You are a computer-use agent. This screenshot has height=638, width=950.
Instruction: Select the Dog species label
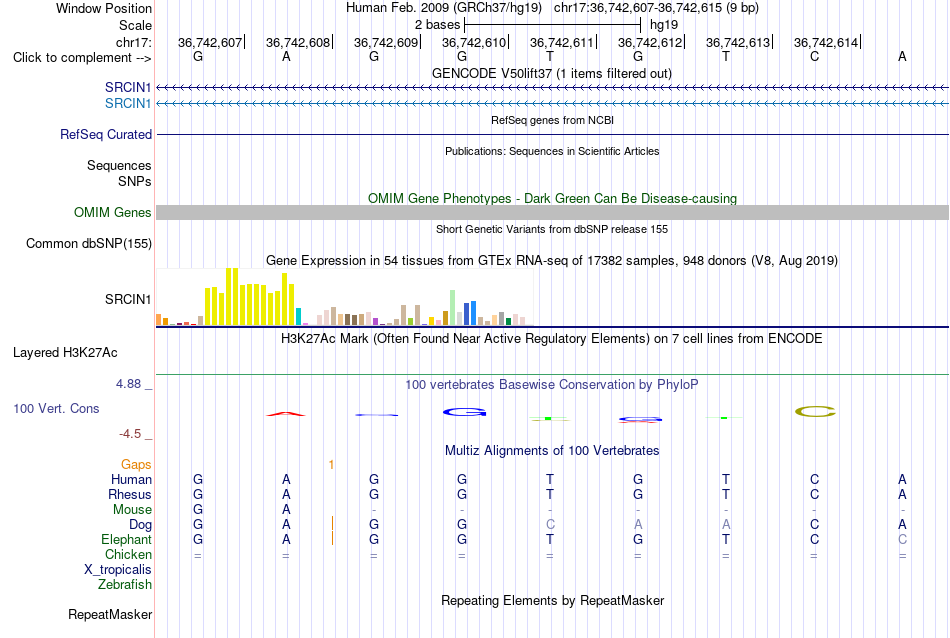tap(141, 525)
